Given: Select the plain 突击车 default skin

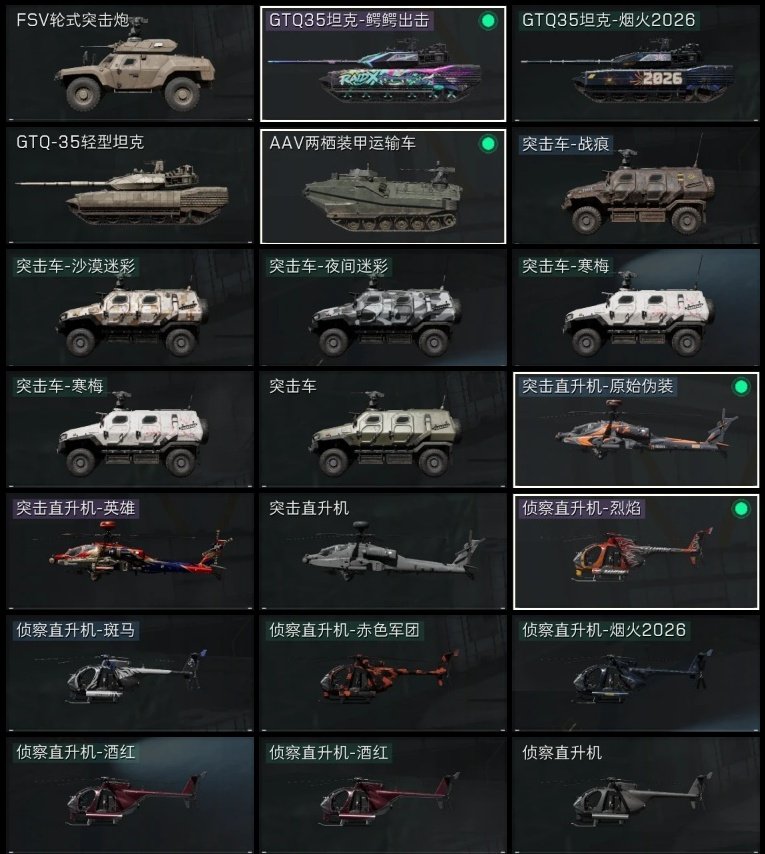Looking at the screenshot, I should (383, 429).
